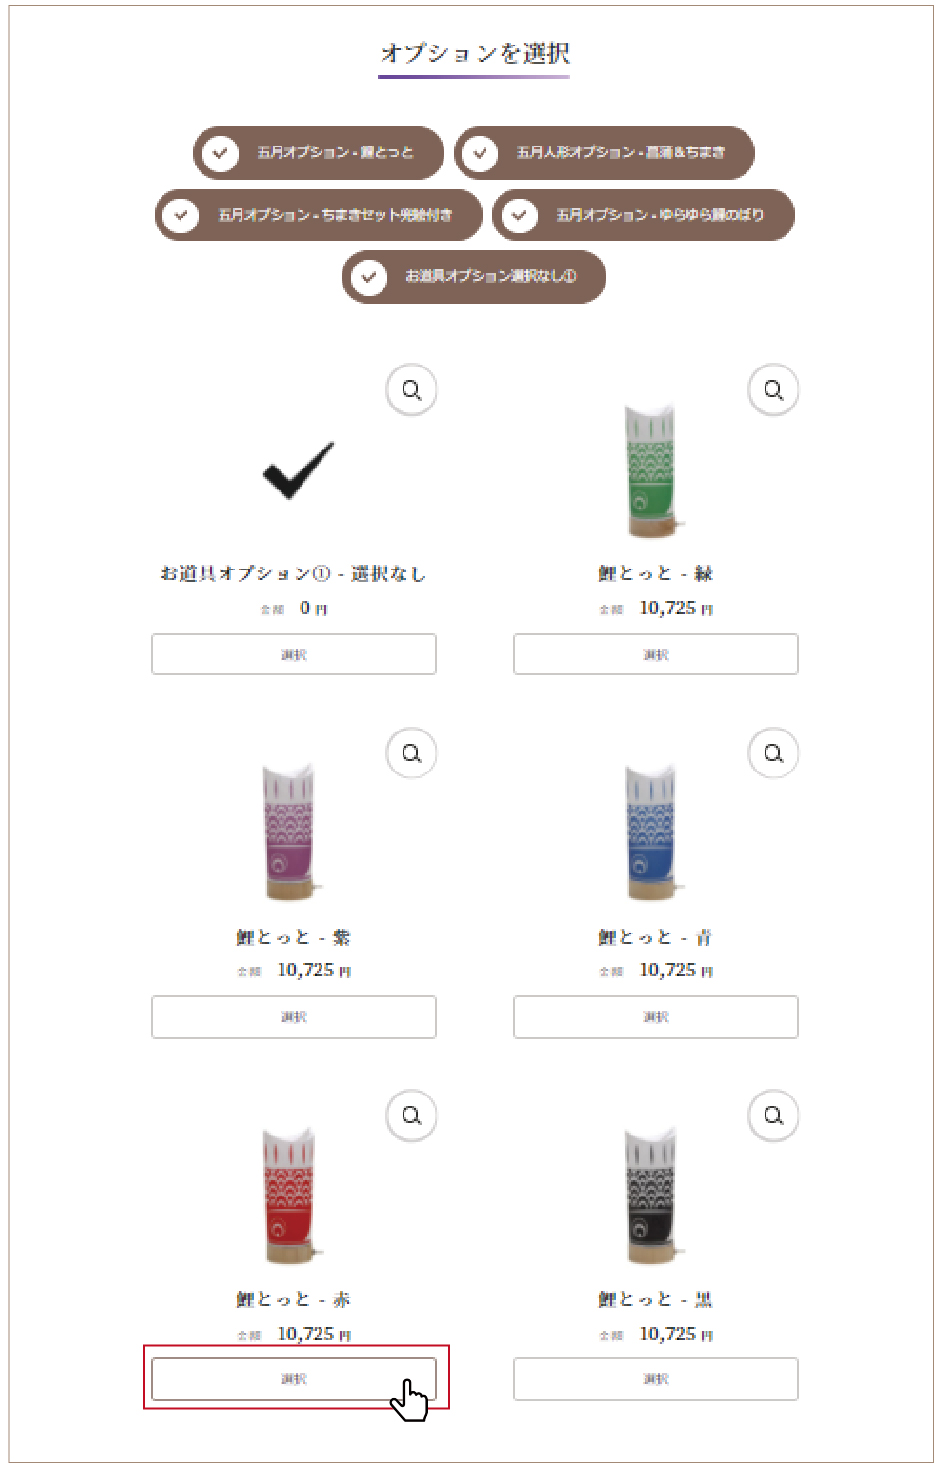Click highlighted 選択 button for 鯉とっと - 赤
The image size is (945, 1467).
tap(294, 1379)
